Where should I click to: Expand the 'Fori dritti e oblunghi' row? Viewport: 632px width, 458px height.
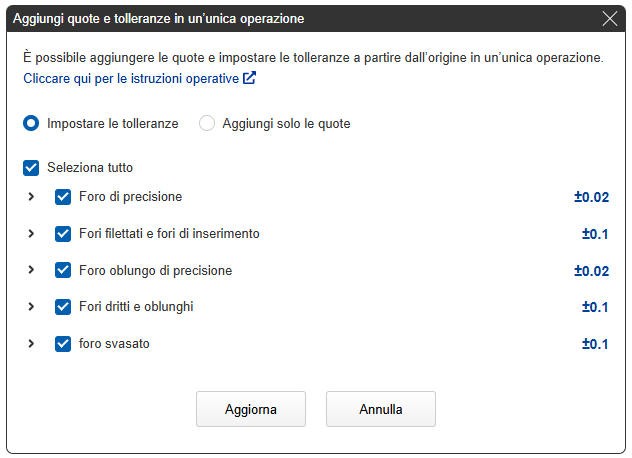(x=31, y=307)
